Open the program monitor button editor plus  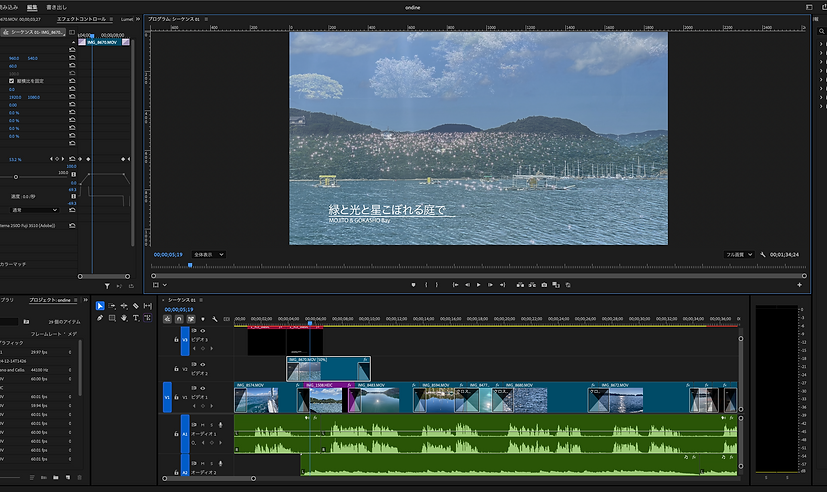coord(800,285)
